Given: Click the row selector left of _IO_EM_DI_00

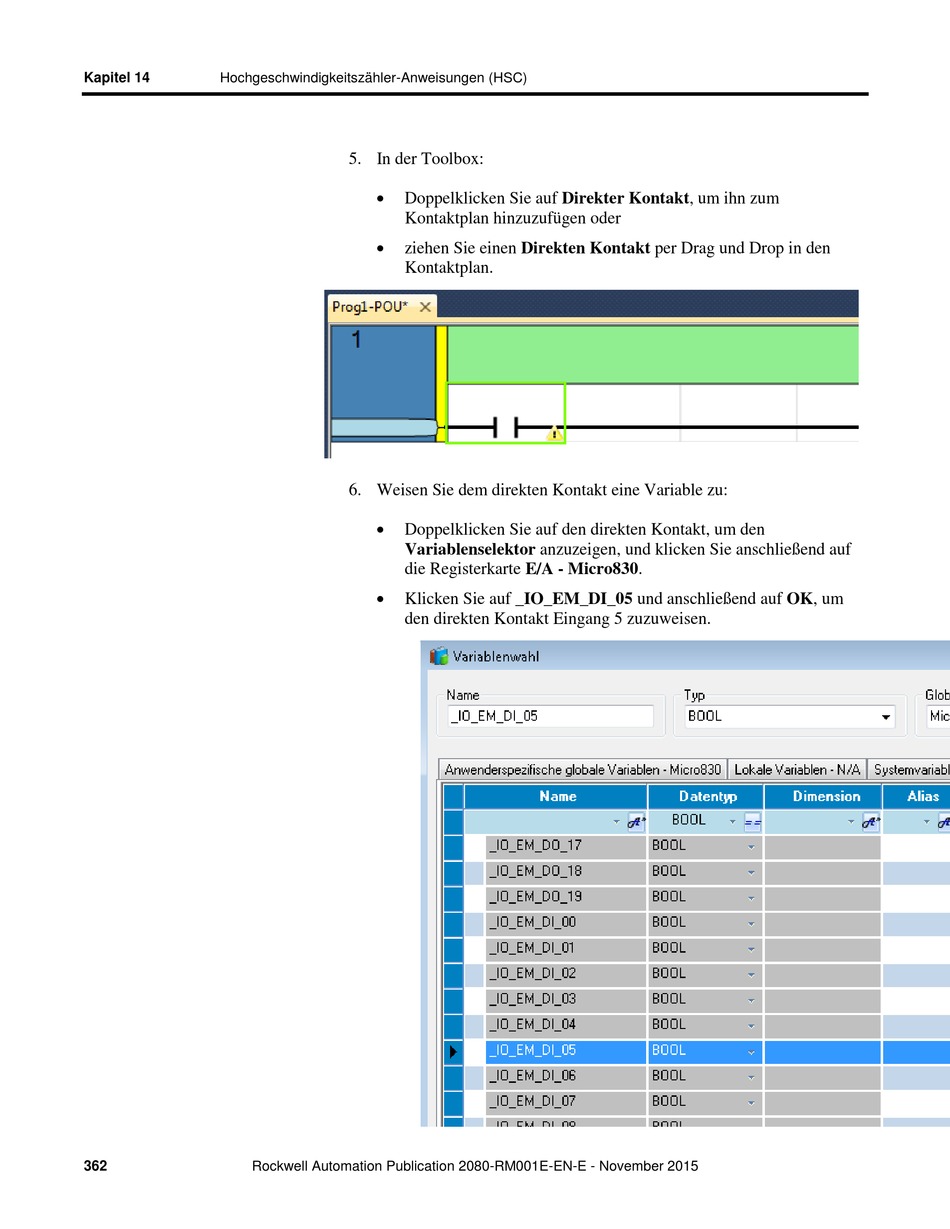Looking at the screenshot, I should [x=453, y=923].
